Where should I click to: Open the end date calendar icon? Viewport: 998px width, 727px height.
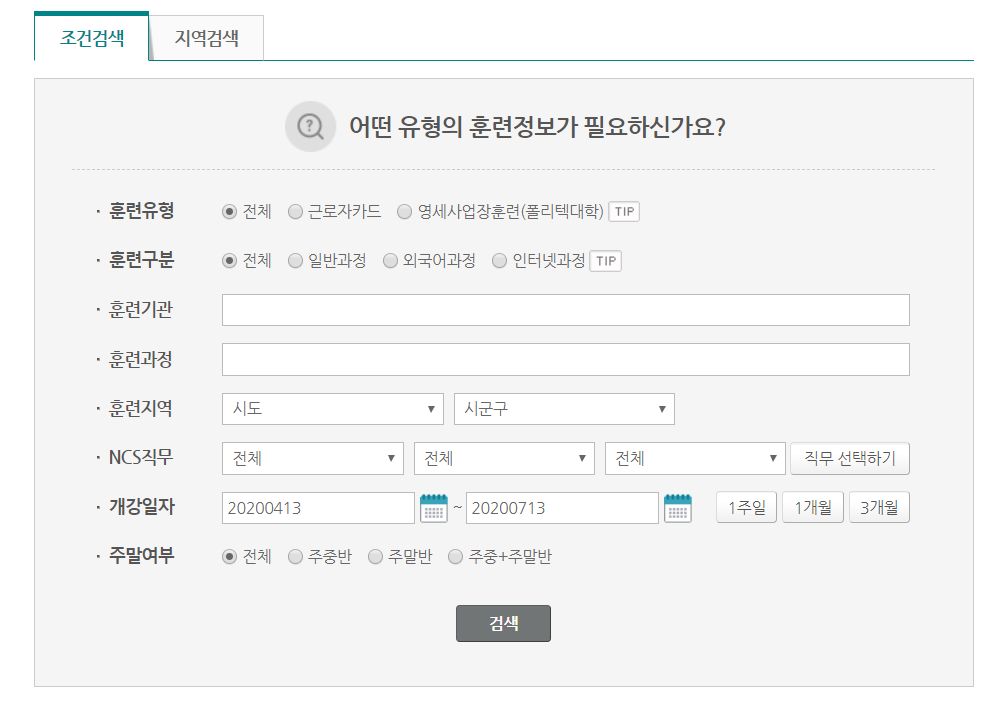pos(678,508)
